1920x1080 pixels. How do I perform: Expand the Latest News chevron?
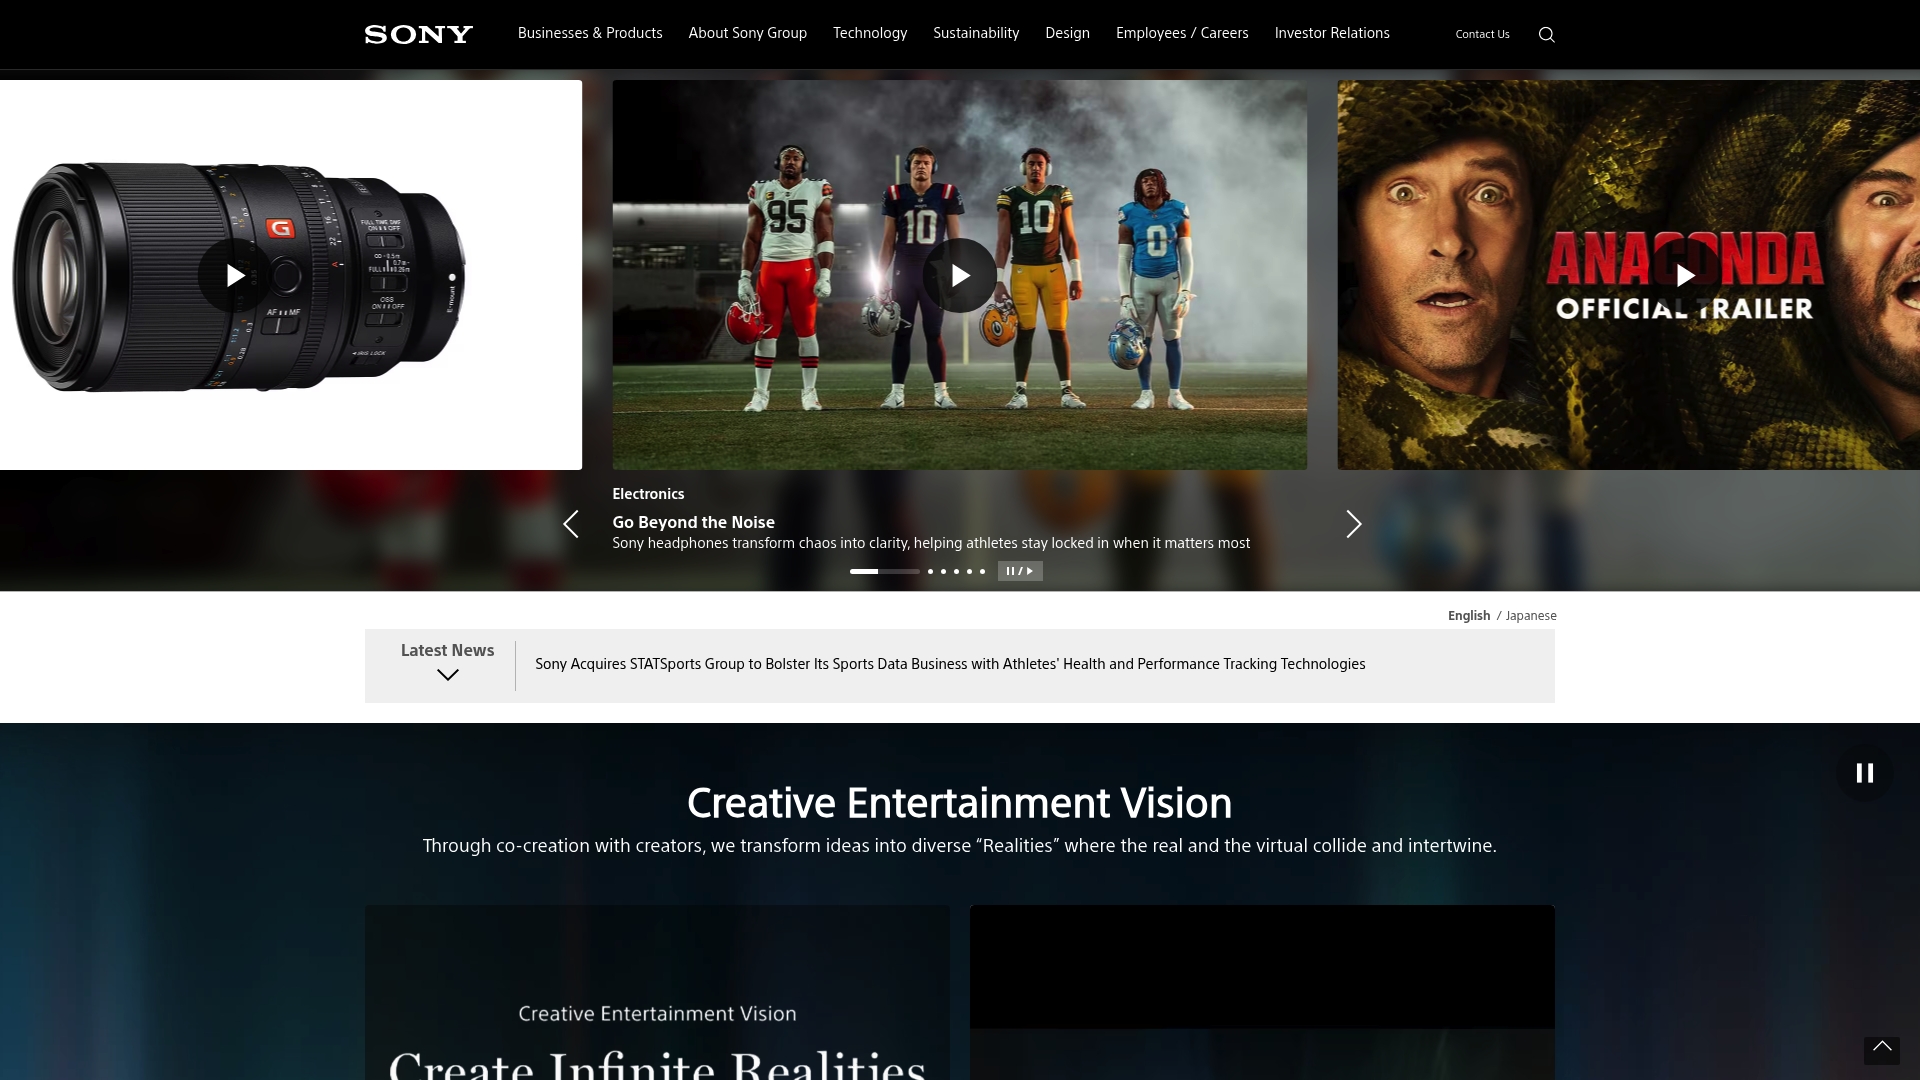(x=447, y=675)
